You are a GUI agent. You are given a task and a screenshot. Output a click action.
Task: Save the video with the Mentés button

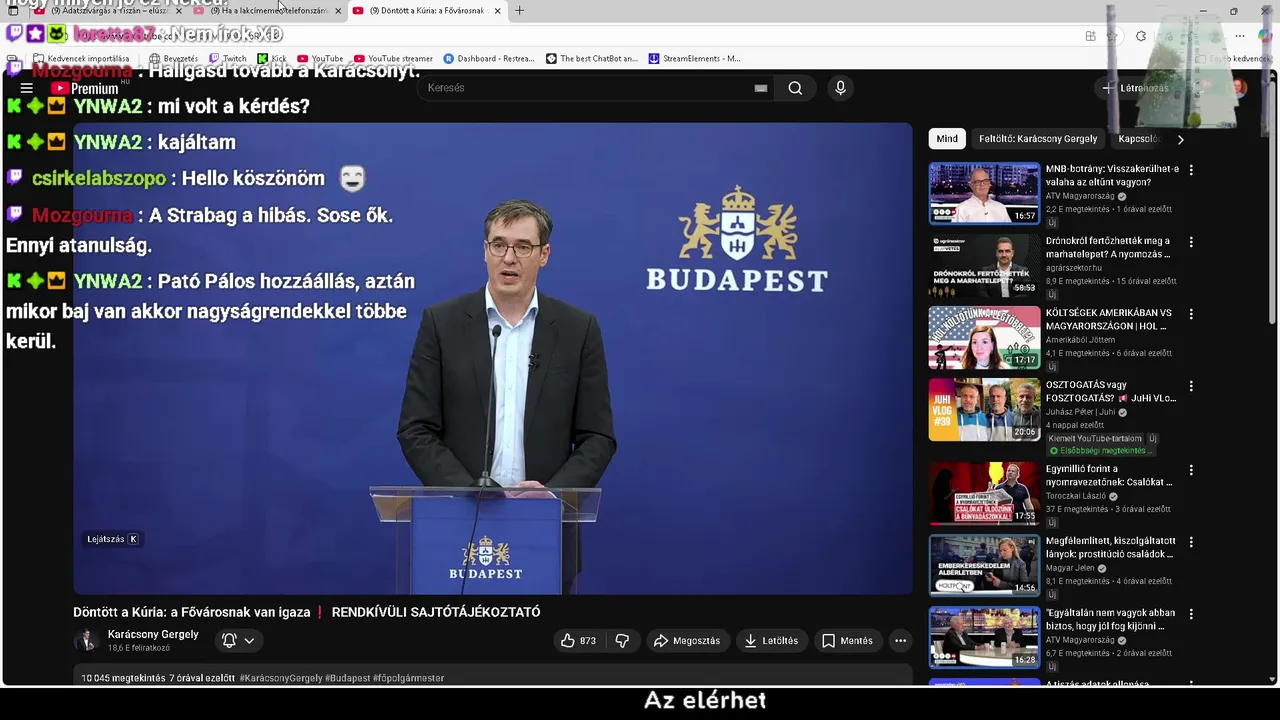(847, 641)
